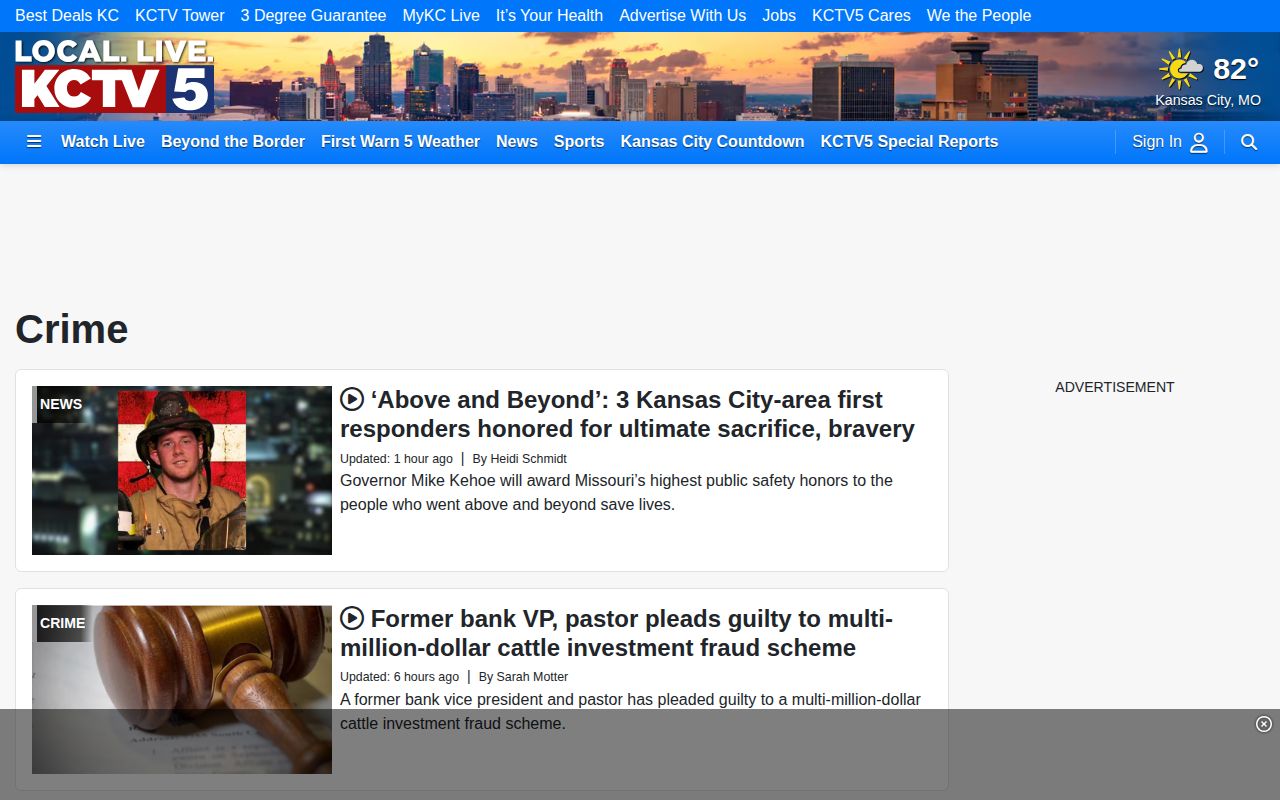Open It's Your Health link
This screenshot has width=1280, height=800.
pos(549,16)
